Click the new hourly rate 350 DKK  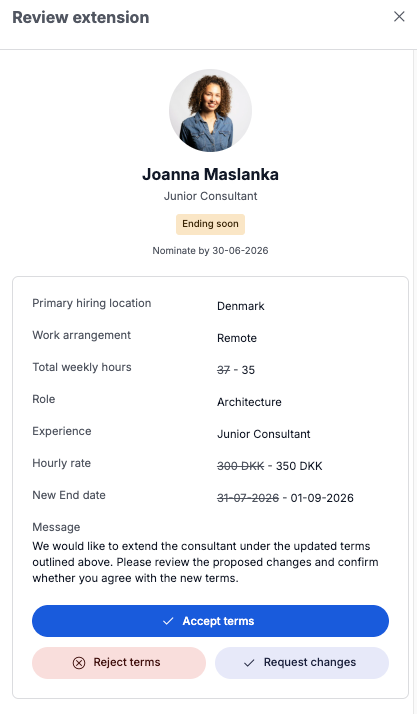299,466
